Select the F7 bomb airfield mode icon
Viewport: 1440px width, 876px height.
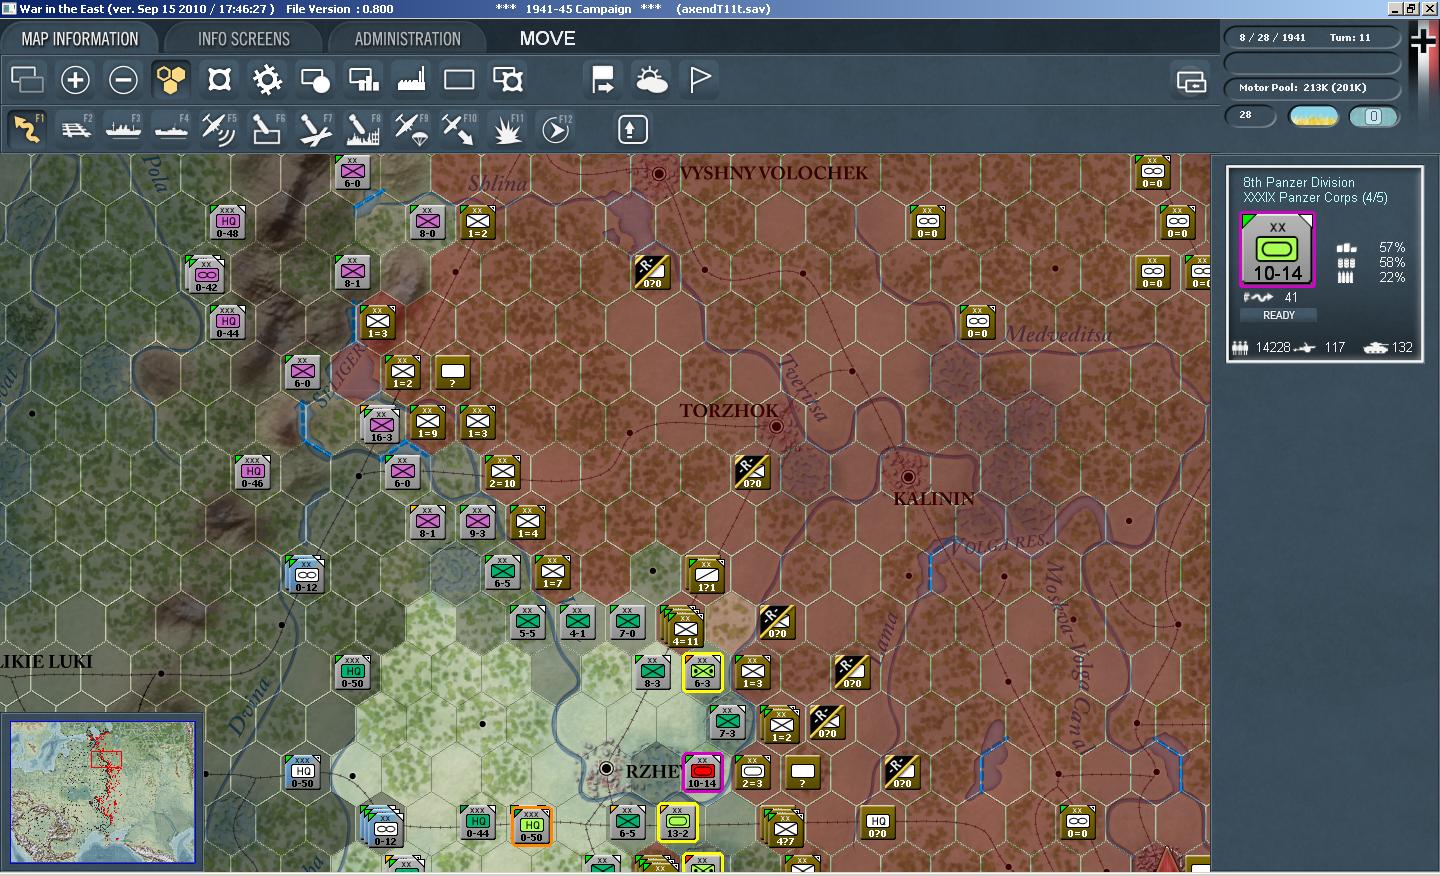315,129
